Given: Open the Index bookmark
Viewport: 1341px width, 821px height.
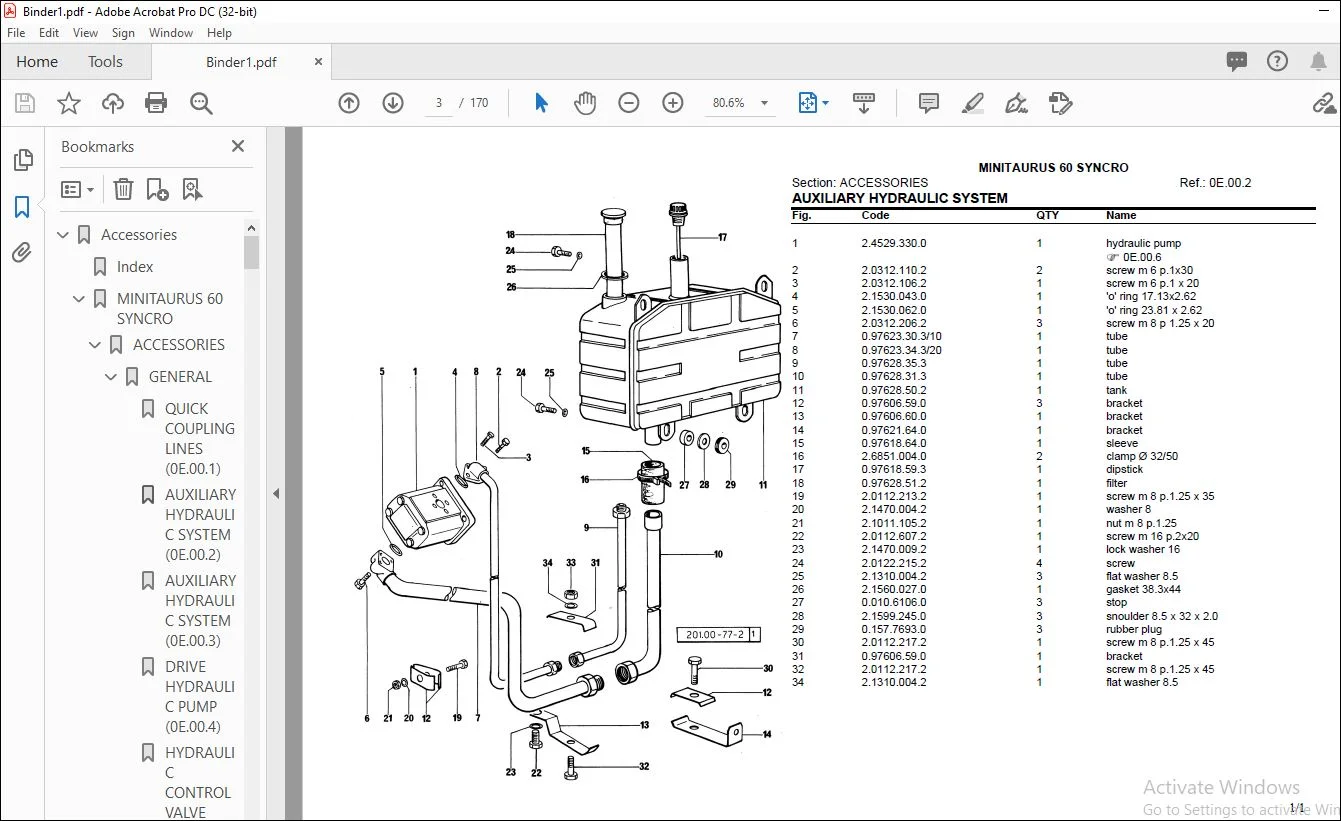Looking at the screenshot, I should [135, 267].
